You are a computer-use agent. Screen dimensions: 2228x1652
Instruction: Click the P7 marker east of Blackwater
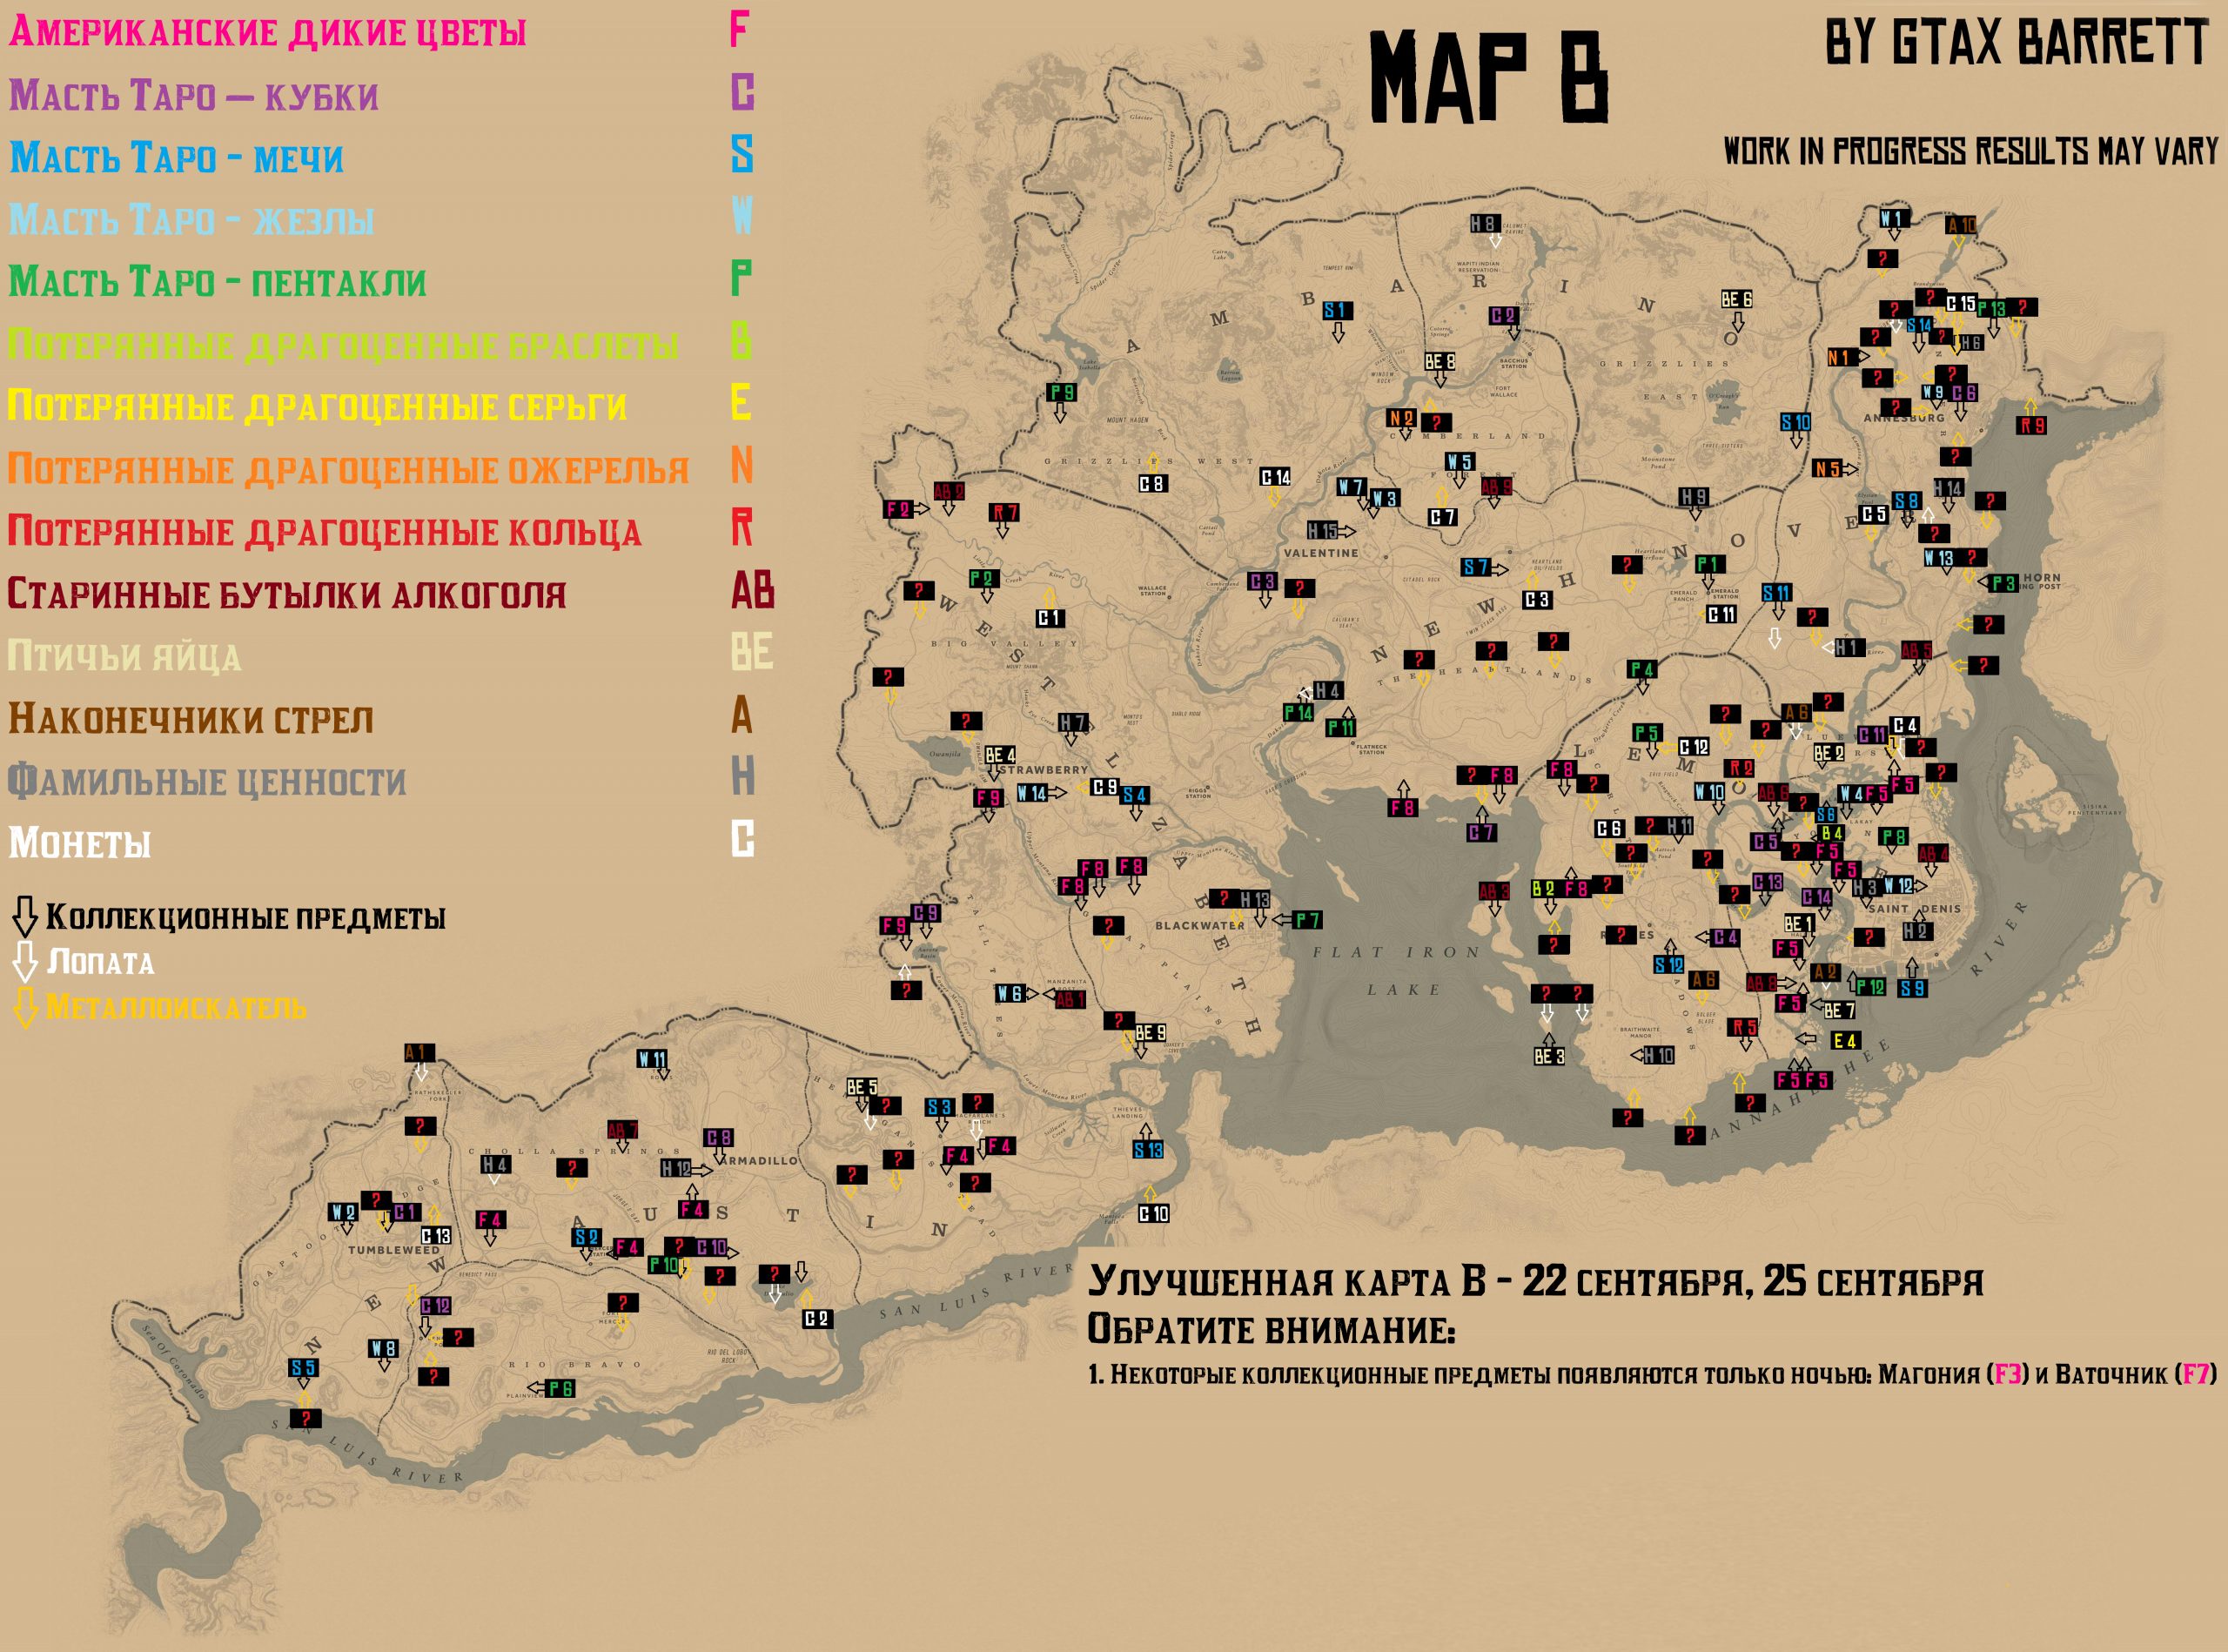tap(1307, 919)
